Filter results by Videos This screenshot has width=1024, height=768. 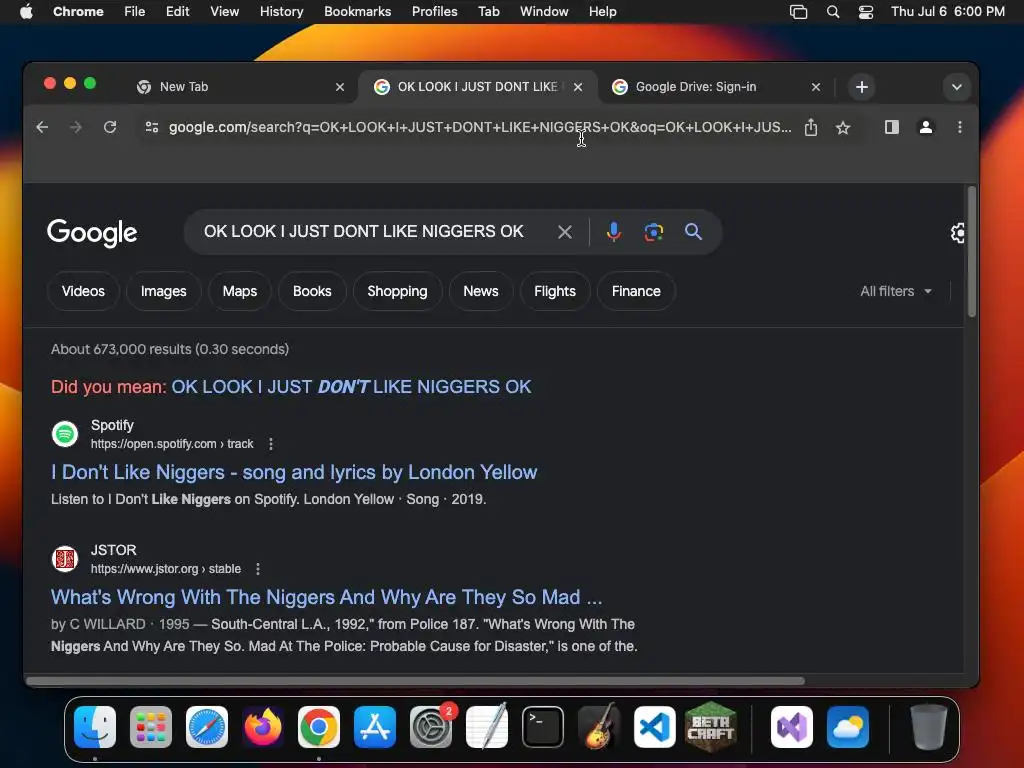[83, 291]
